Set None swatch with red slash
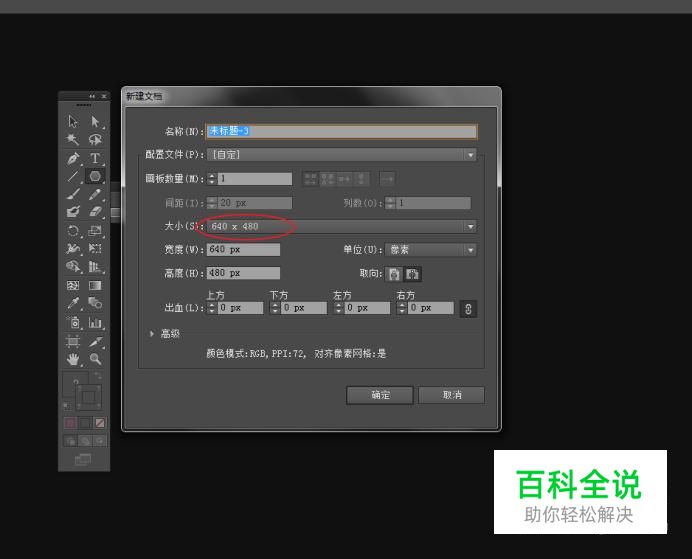Image resolution: width=692 pixels, height=559 pixels. [100, 423]
